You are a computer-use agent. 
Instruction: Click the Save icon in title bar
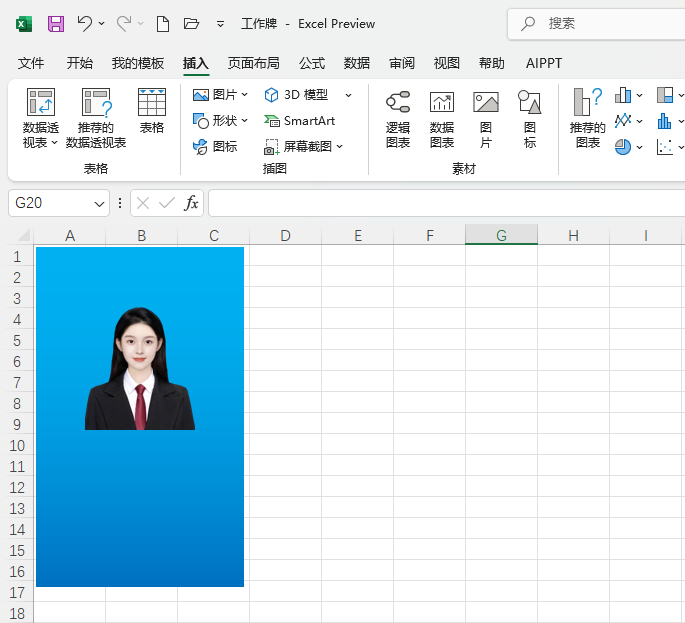point(56,24)
